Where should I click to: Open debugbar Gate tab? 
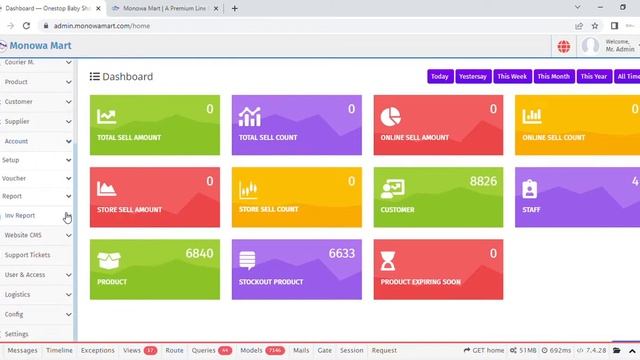pyautogui.click(x=324, y=350)
